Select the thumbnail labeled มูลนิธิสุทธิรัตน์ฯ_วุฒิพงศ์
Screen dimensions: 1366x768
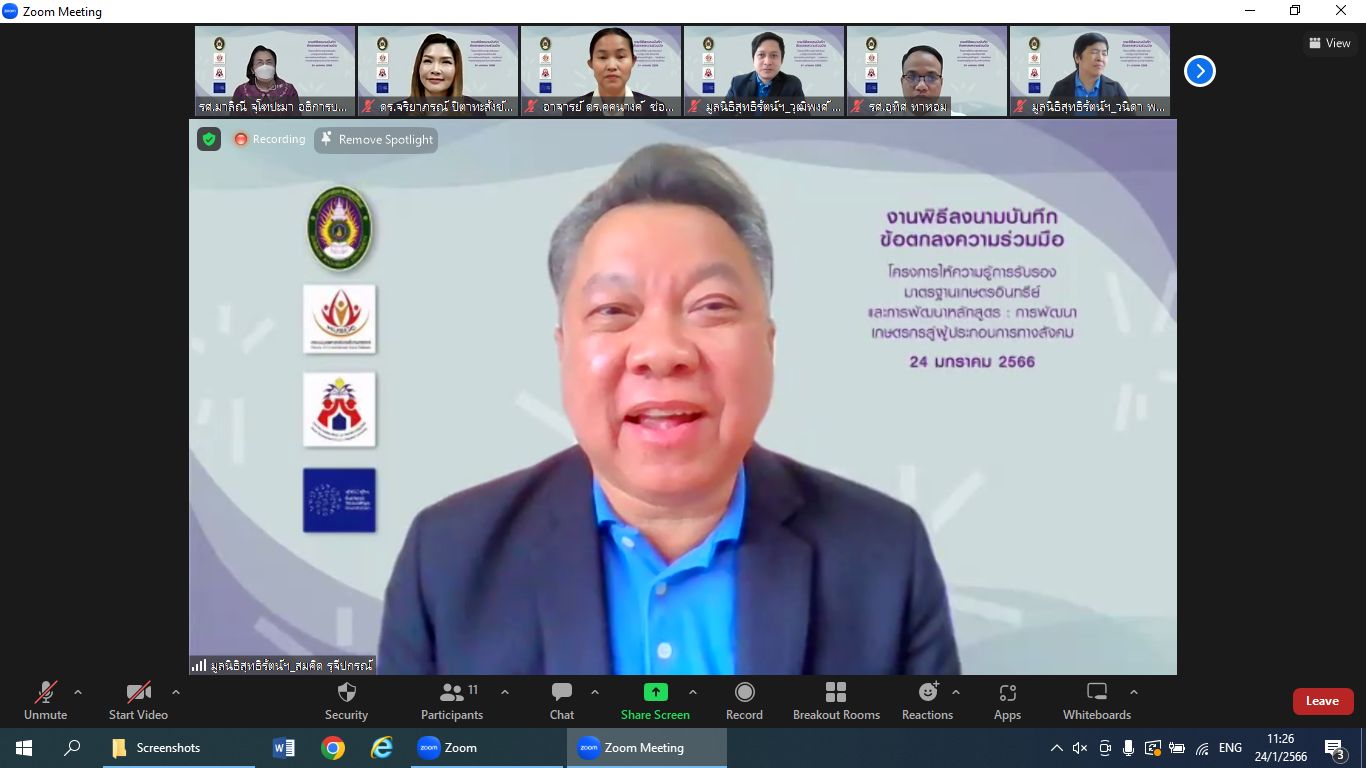click(764, 71)
